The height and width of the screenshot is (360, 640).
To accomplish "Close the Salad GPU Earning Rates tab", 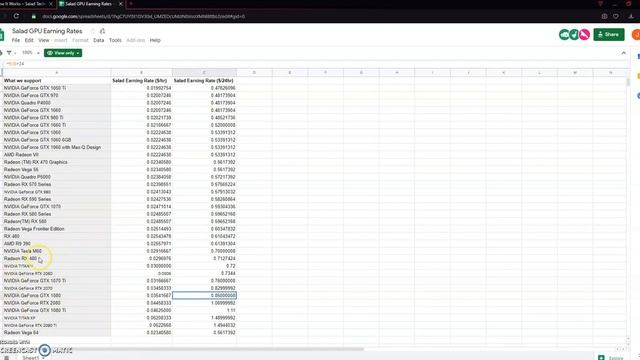I will point(121,4).
